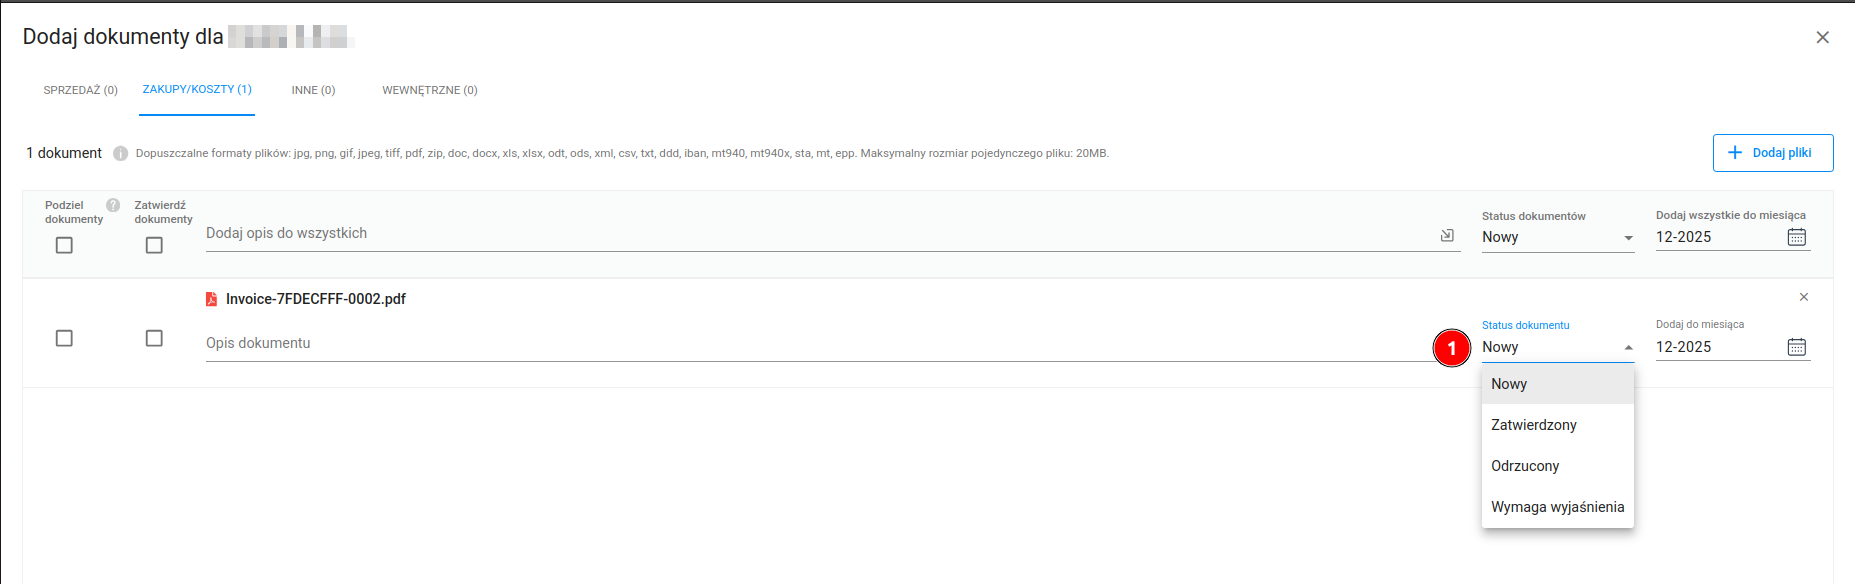Click the help icon near Podziel dokumenty
The height and width of the screenshot is (584, 1855).
[113, 205]
